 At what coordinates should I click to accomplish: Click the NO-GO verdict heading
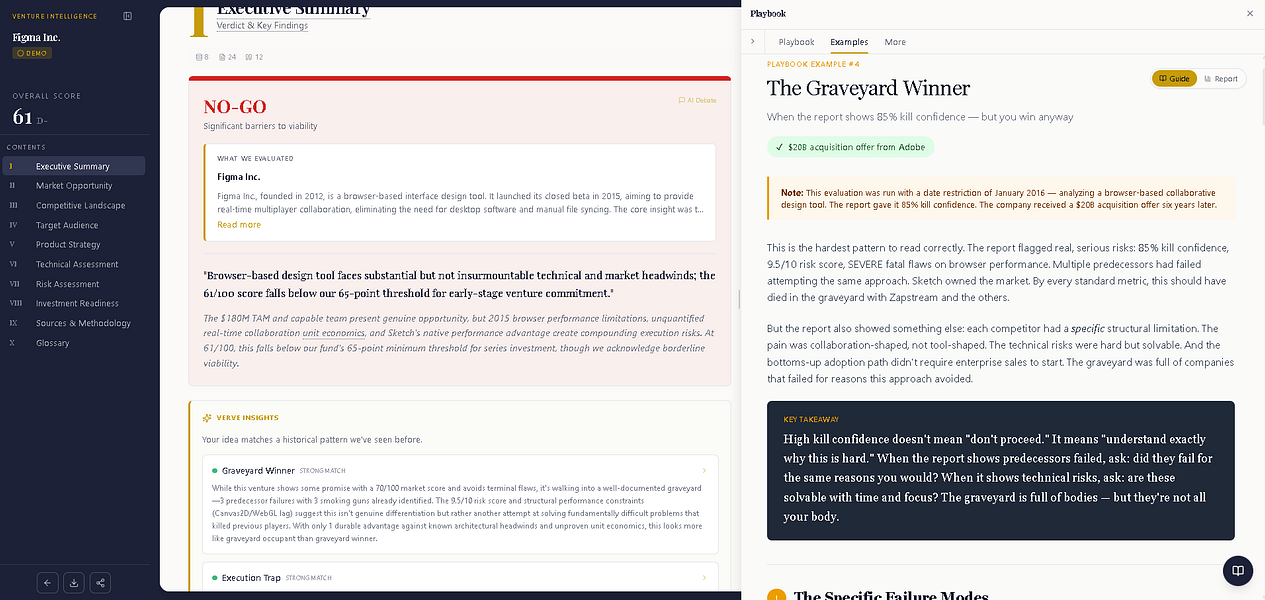tap(235, 107)
